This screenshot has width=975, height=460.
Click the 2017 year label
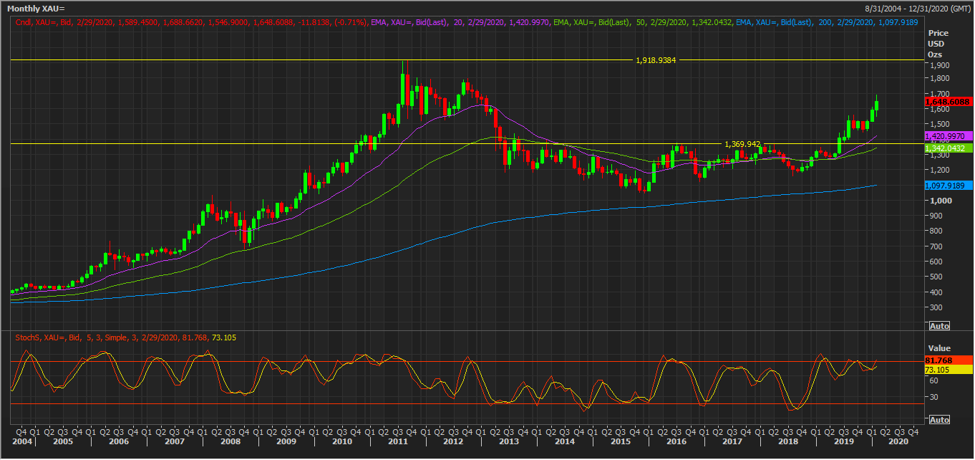point(732,441)
